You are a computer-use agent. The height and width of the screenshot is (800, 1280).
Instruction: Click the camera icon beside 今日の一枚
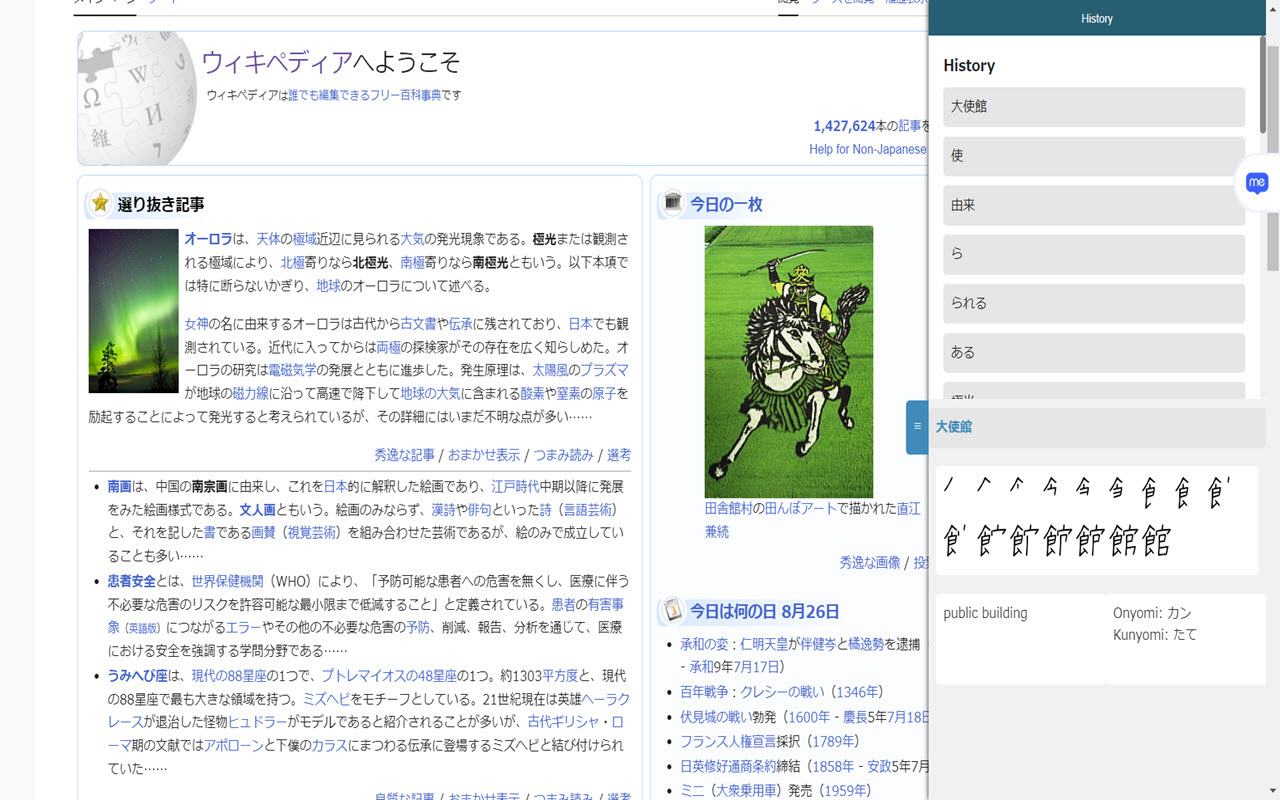[671, 204]
